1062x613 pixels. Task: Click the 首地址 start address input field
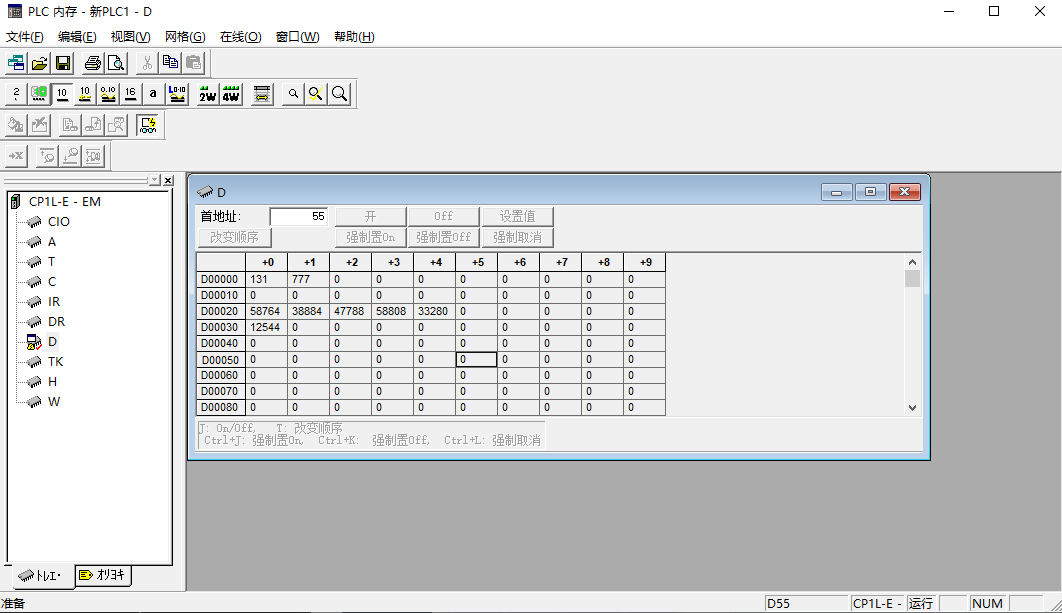(x=299, y=216)
